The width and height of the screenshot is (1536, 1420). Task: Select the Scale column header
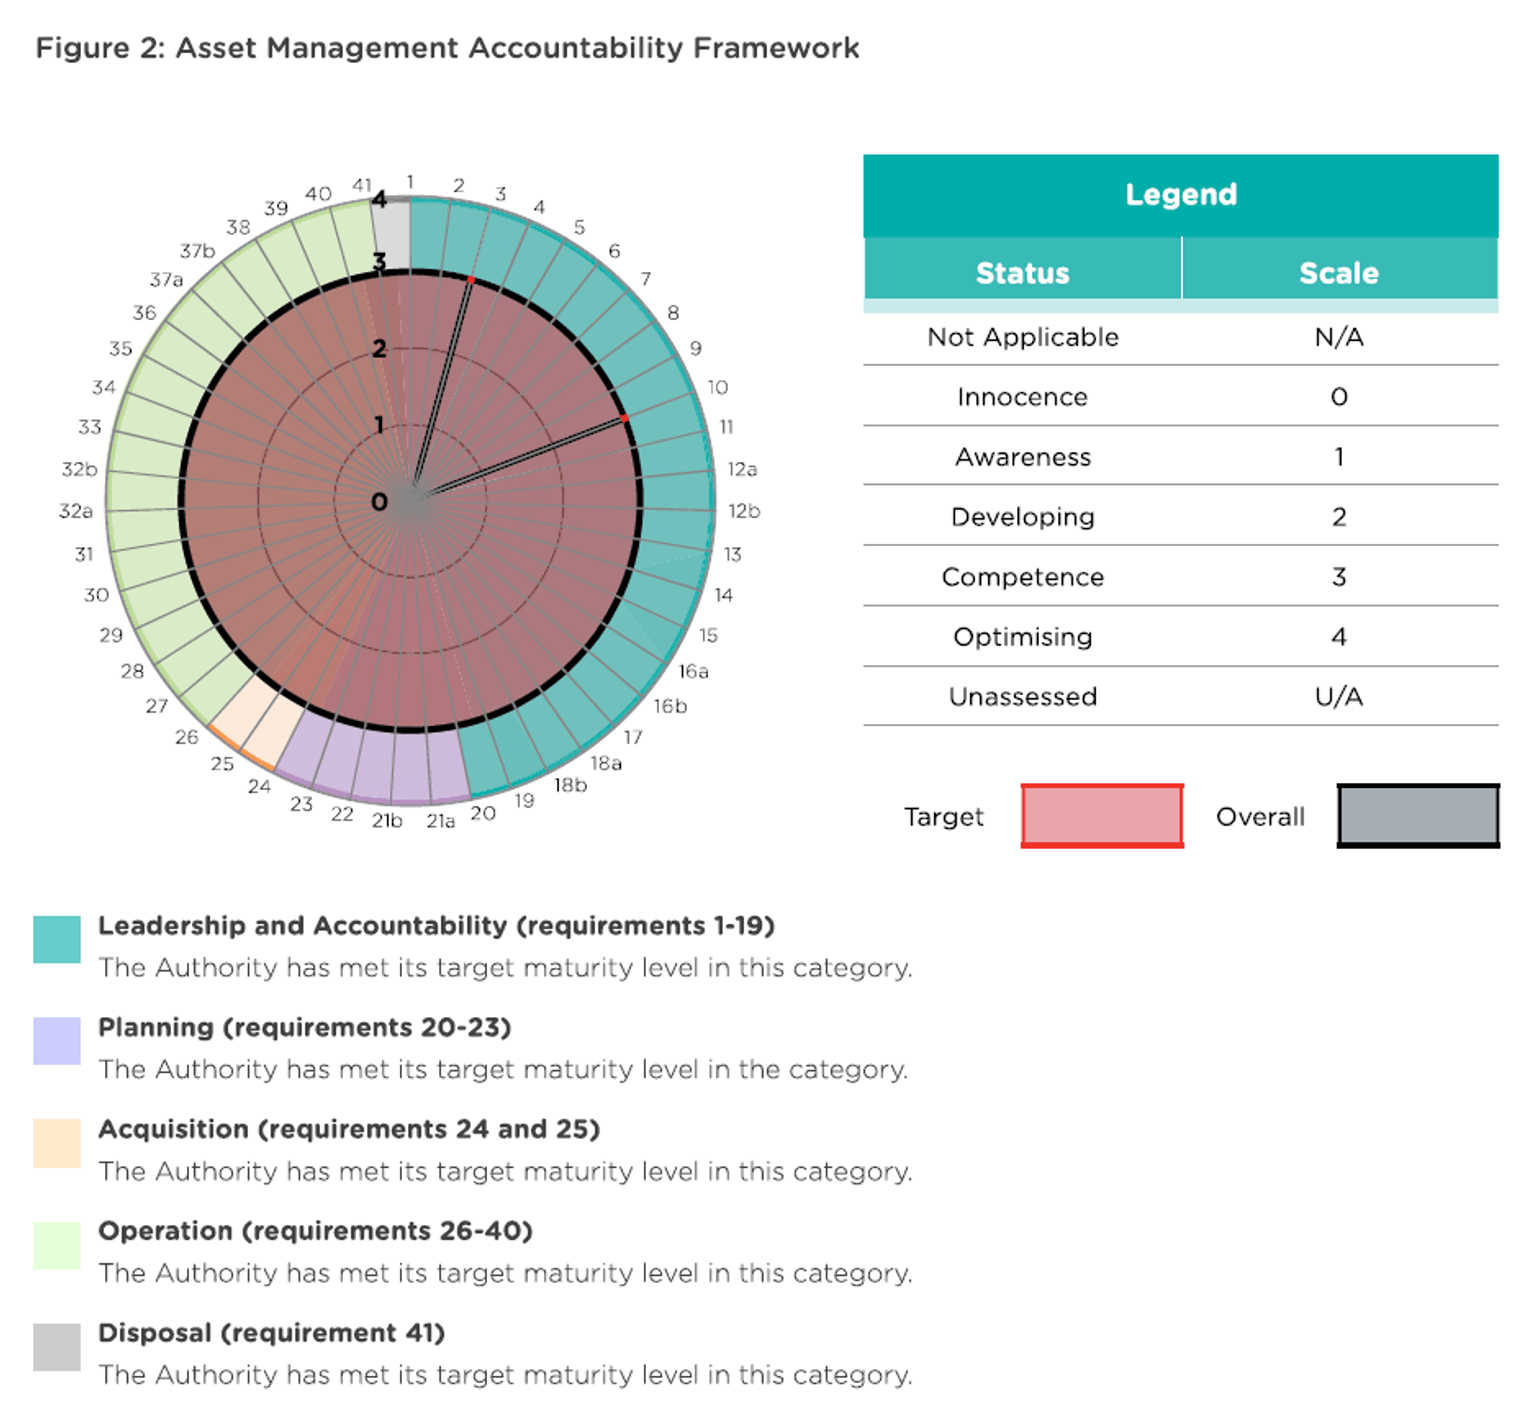[x=1339, y=272]
